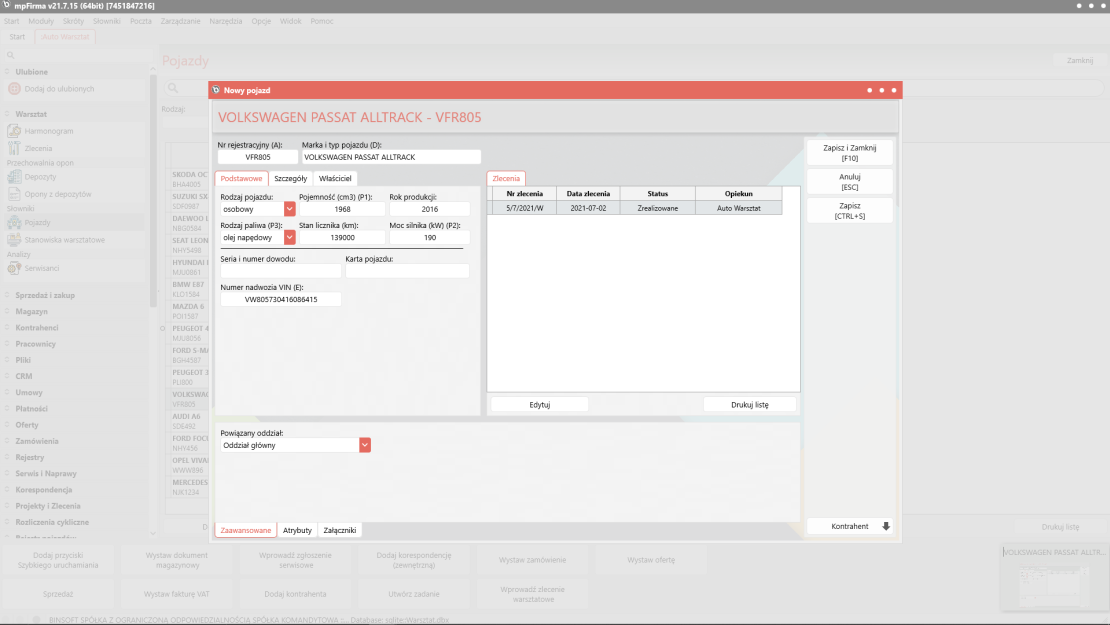This screenshot has width=1110, height=625.
Task: Click the Seria i numer dowodu field
Action: 280,271
